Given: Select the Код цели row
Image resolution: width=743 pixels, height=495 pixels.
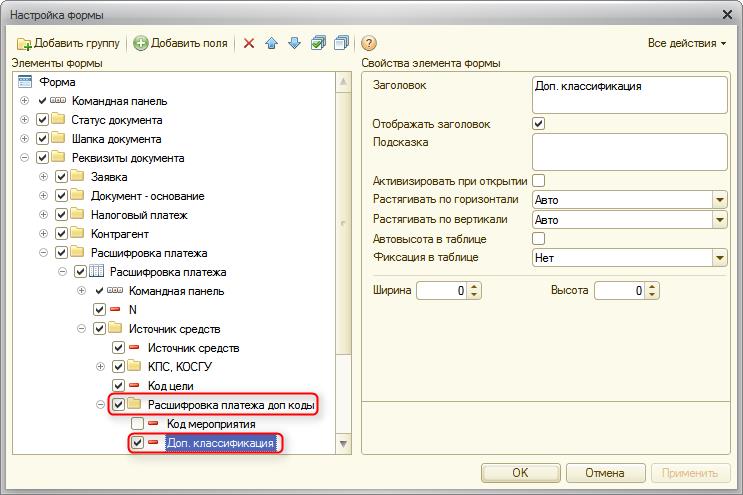Looking at the screenshot, I should [x=170, y=386].
